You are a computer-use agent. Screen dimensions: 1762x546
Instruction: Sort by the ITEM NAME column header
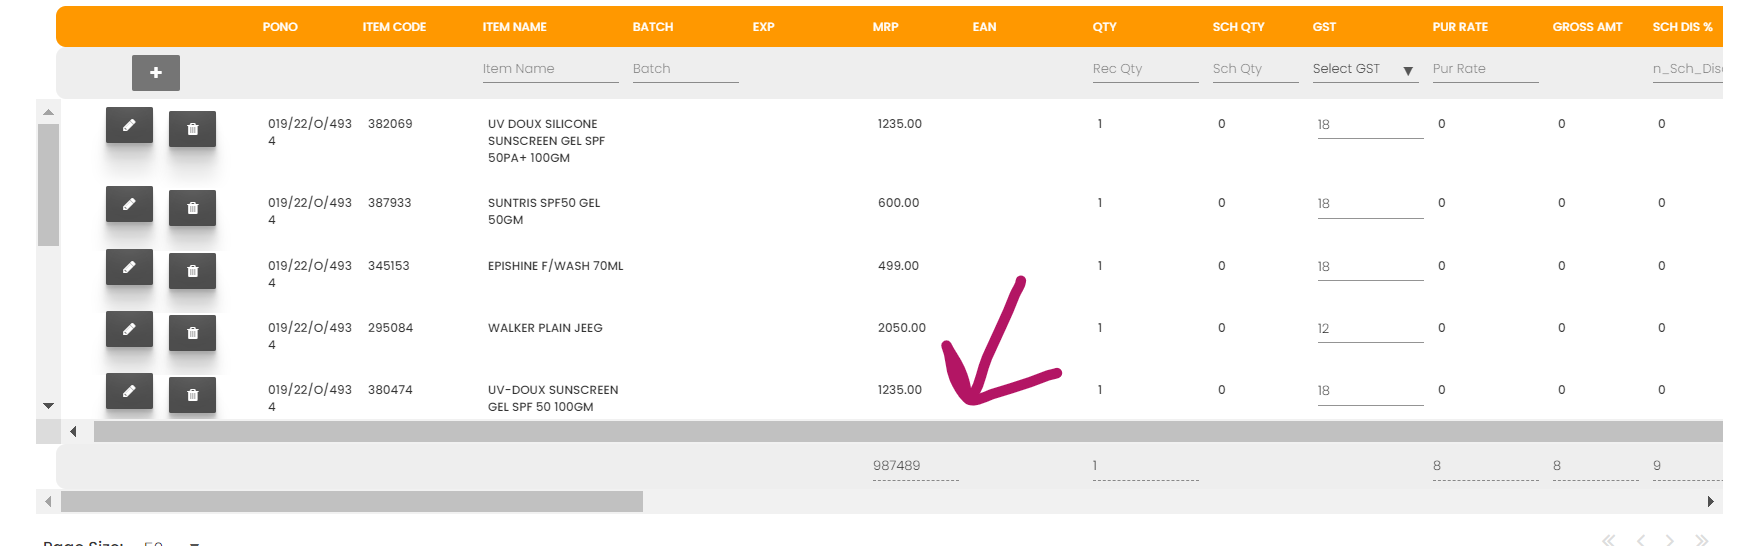click(514, 27)
